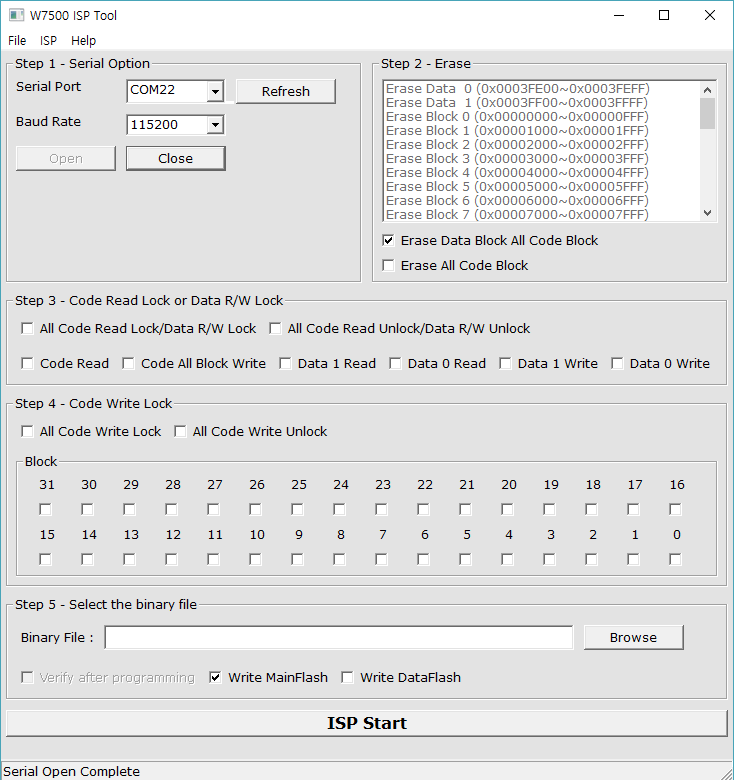The image size is (734, 780).
Task: Open the Help menu
Action: [84, 40]
